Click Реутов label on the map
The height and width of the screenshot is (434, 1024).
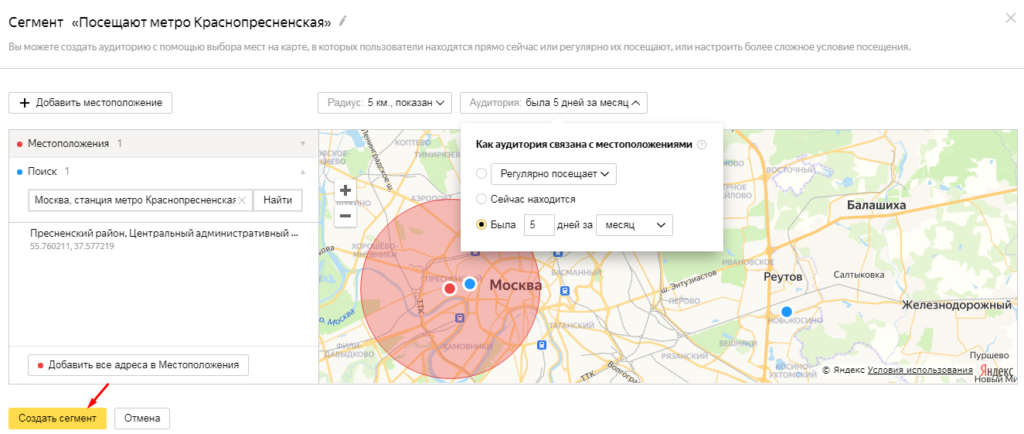point(783,277)
